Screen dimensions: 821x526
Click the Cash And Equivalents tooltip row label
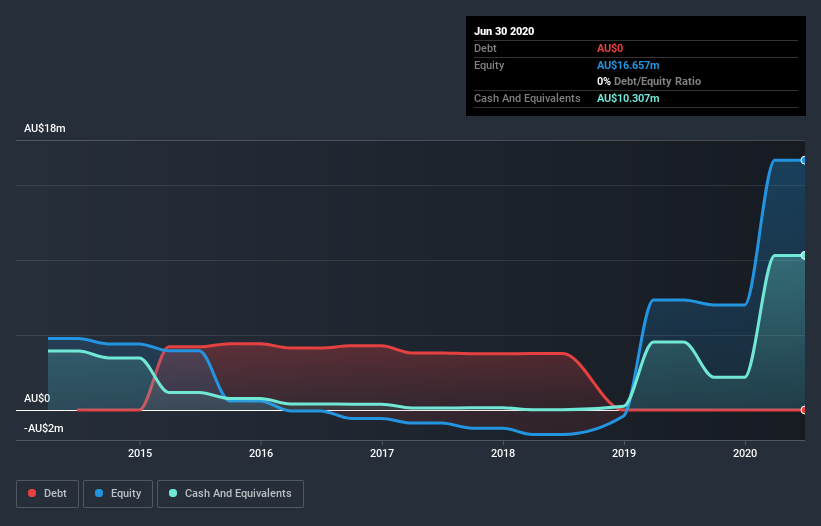(527, 98)
